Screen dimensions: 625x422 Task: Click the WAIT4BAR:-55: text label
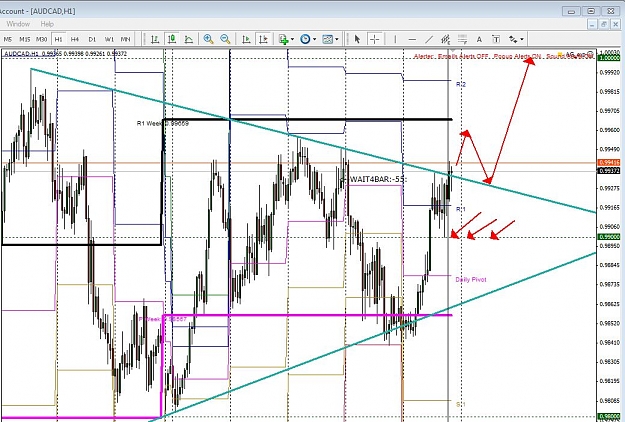click(378, 179)
